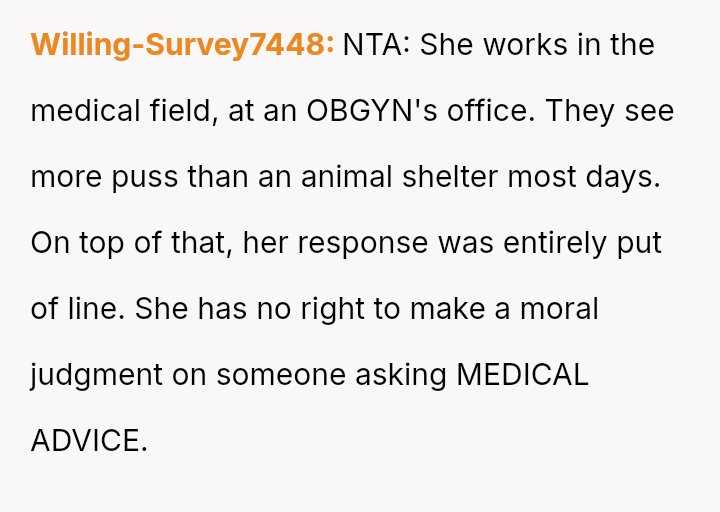This screenshot has height=512, width=720.
Task: Click the word "response" in the comment
Action: [362, 243]
